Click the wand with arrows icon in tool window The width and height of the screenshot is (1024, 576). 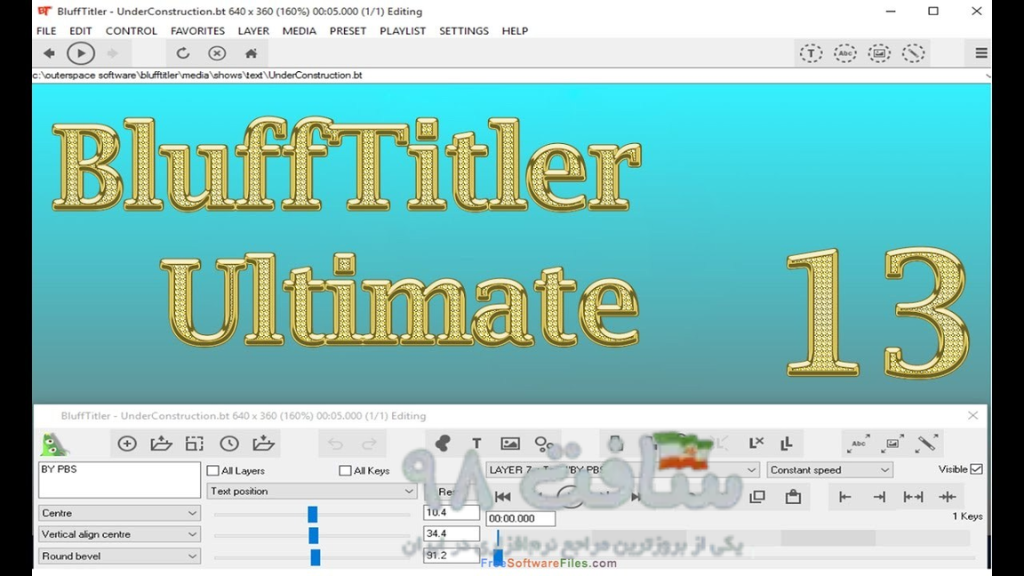927,443
